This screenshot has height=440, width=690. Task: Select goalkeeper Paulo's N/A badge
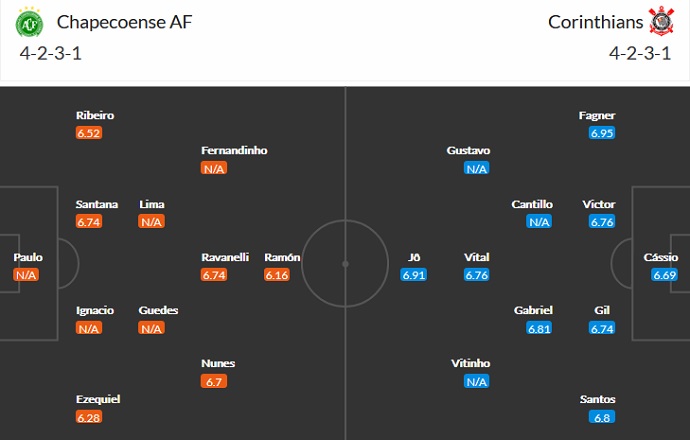coord(26,275)
